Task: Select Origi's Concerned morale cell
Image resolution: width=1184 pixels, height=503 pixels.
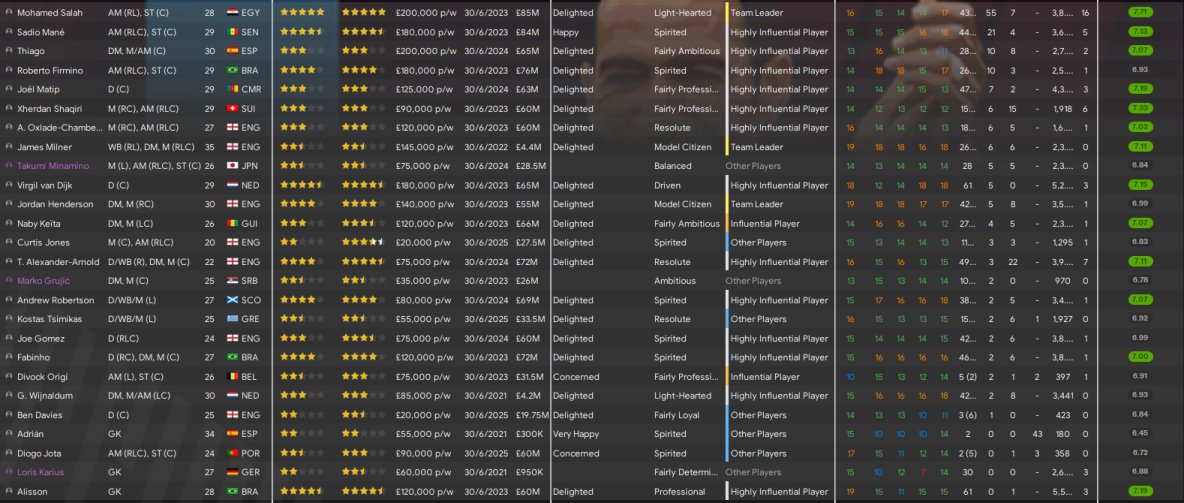Action: [575, 377]
